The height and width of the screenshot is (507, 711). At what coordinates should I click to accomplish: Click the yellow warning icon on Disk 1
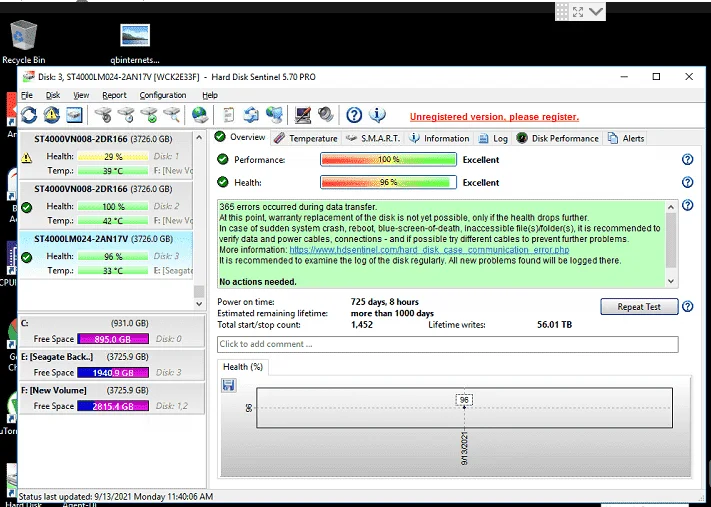pos(27,158)
